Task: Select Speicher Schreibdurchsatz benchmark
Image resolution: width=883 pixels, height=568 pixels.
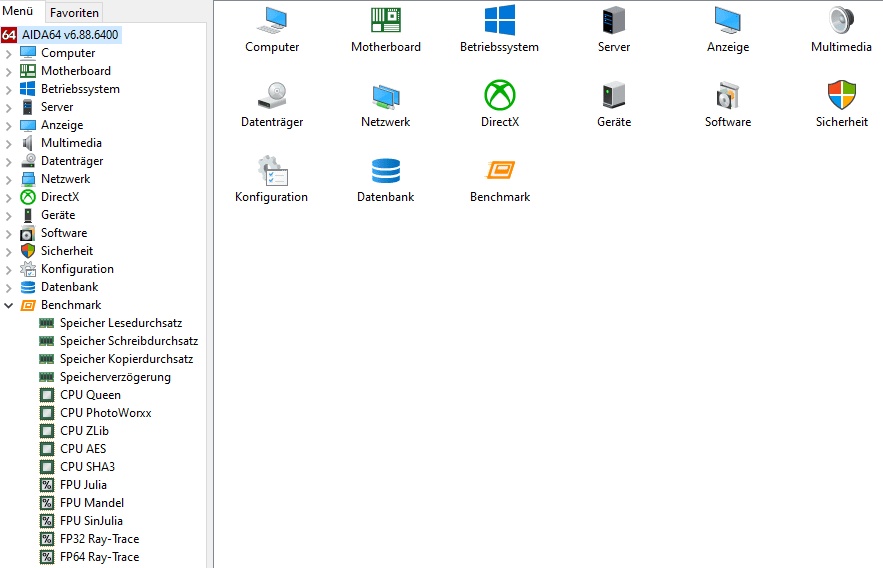Action: (129, 341)
